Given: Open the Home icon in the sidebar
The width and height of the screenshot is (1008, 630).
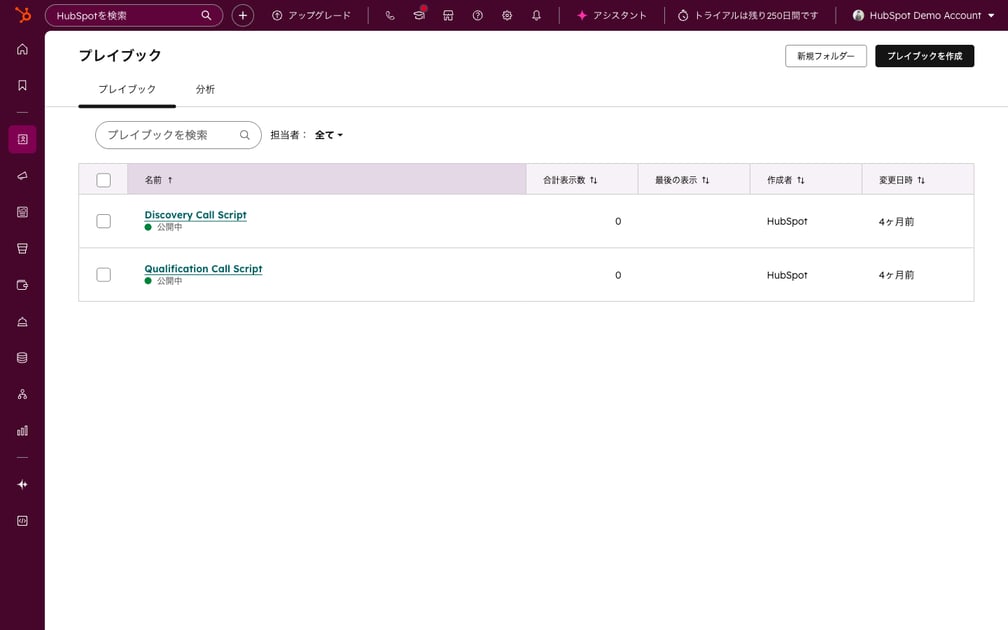Looking at the screenshot, I should 22,48.
